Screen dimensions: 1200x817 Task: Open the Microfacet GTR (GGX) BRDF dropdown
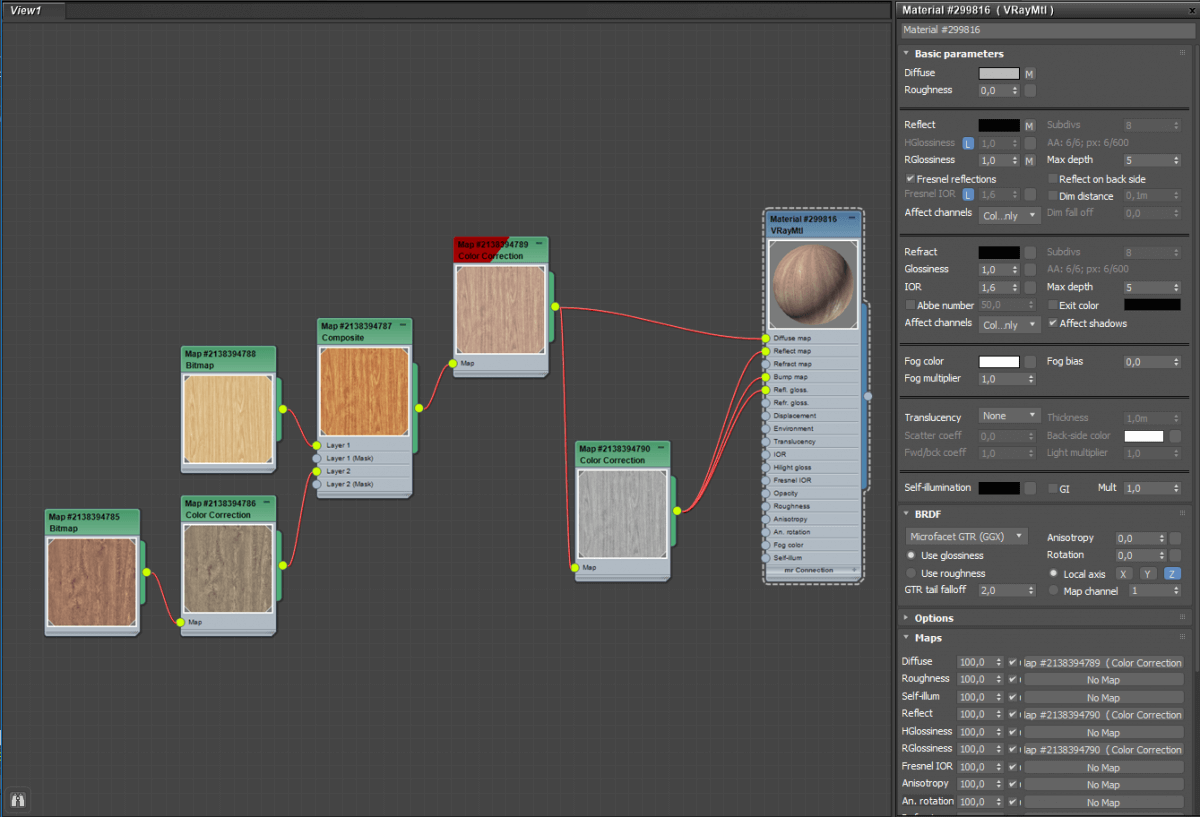point(966,537)
